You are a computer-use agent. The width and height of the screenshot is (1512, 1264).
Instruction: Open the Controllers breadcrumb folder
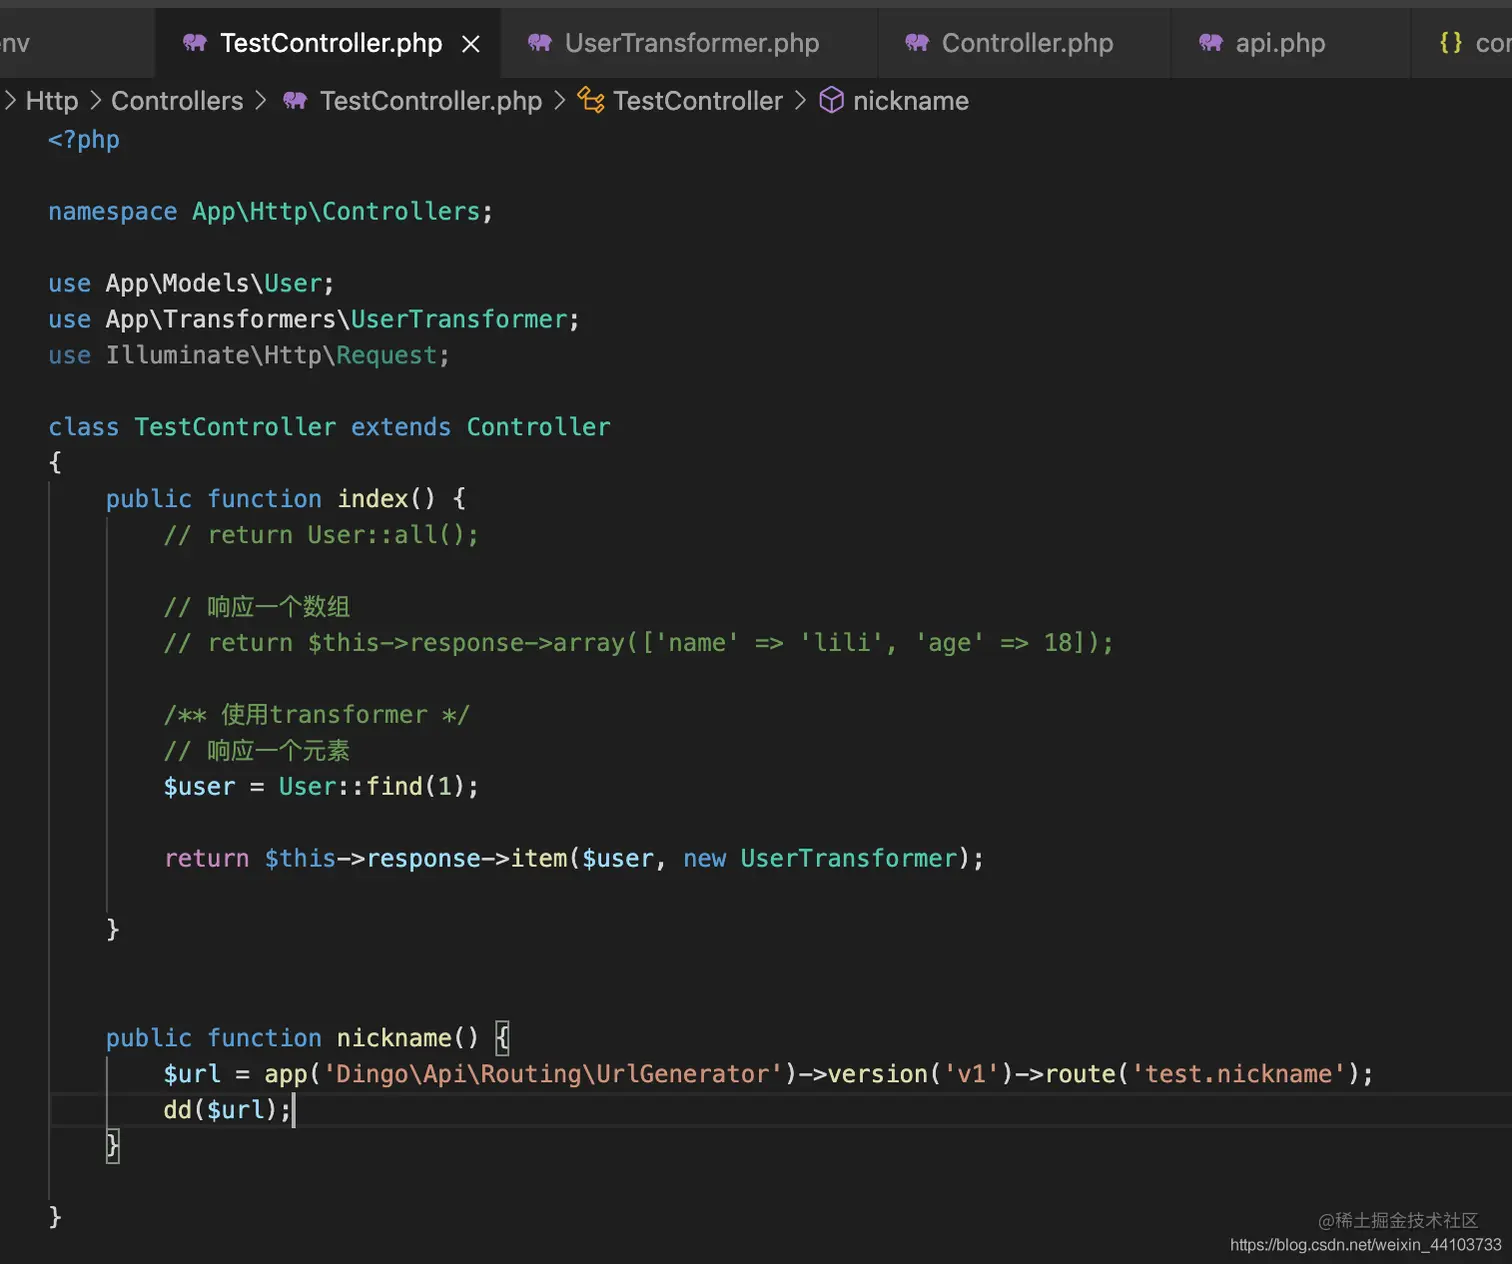(x=177, y=101)
